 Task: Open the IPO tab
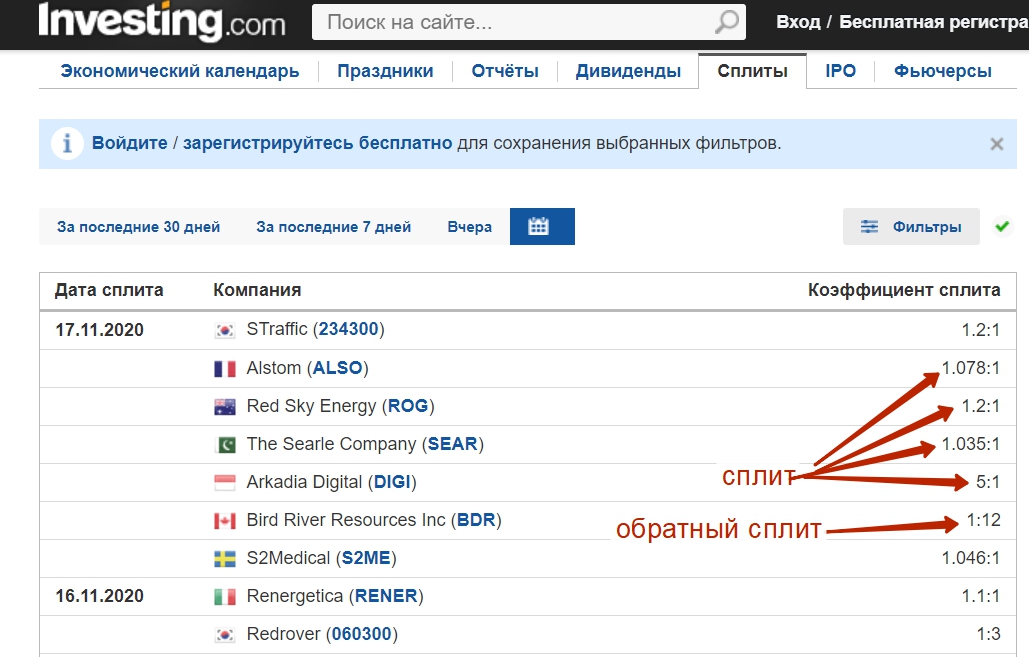point(840,71)
